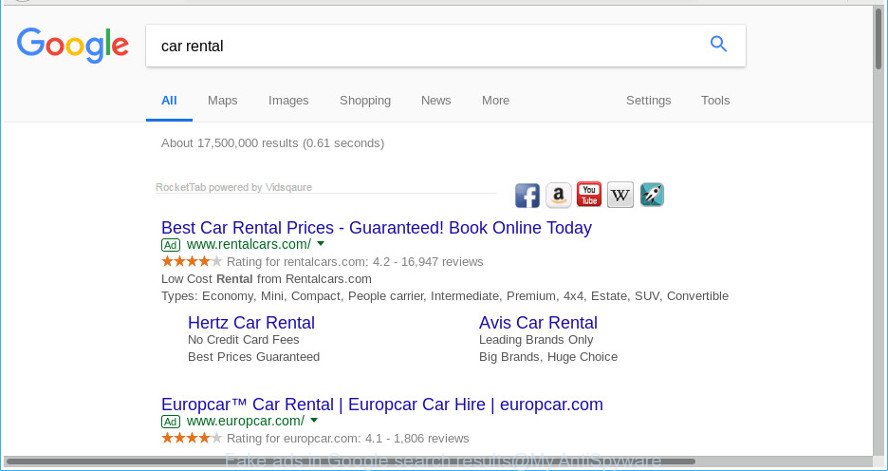Image resolution: width=888 pixels, height=471 pixels.
Task: Click the RocketTab rocket icon
Action: (x=652, y=195)
